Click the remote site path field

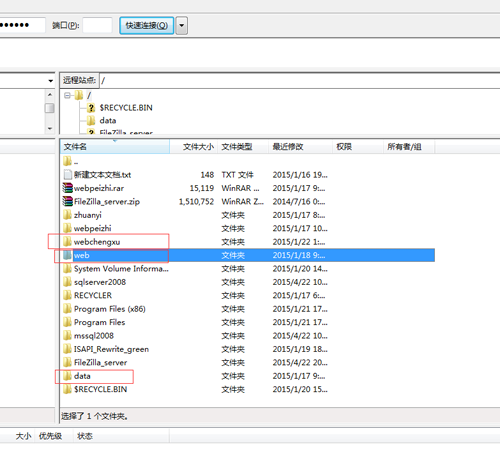click(300, 80)
